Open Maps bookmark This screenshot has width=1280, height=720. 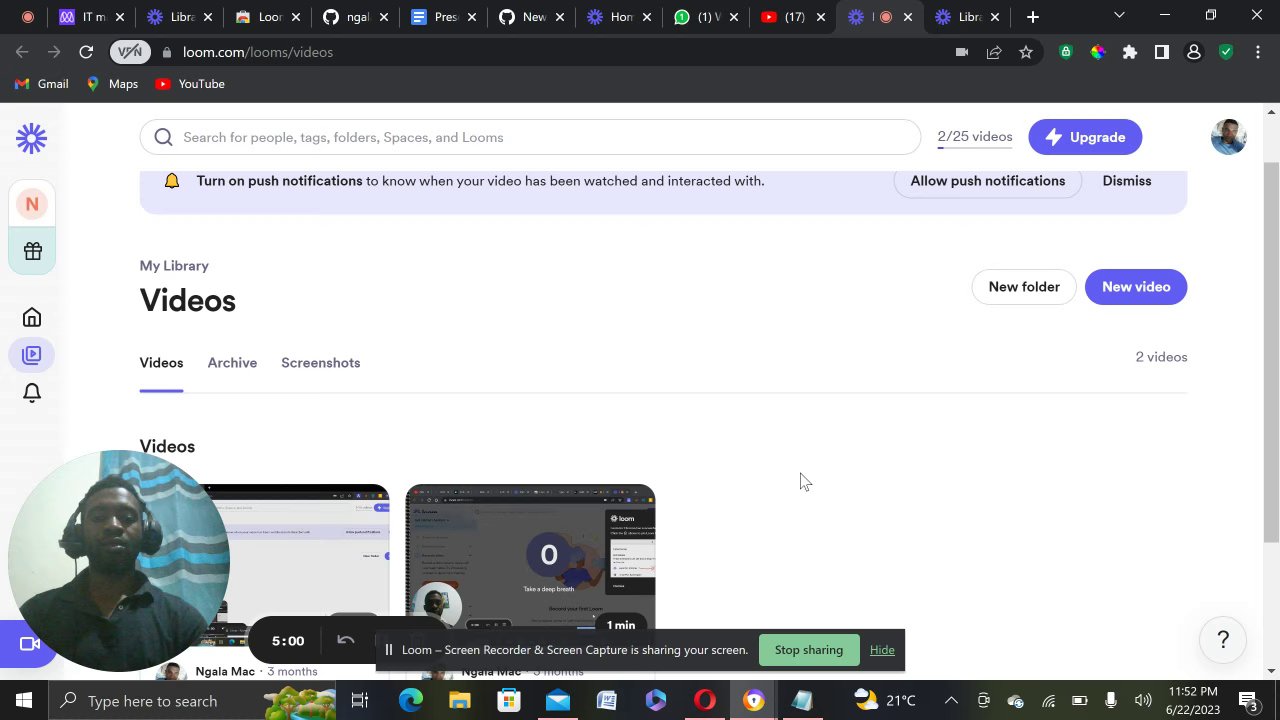click(112, 84)
